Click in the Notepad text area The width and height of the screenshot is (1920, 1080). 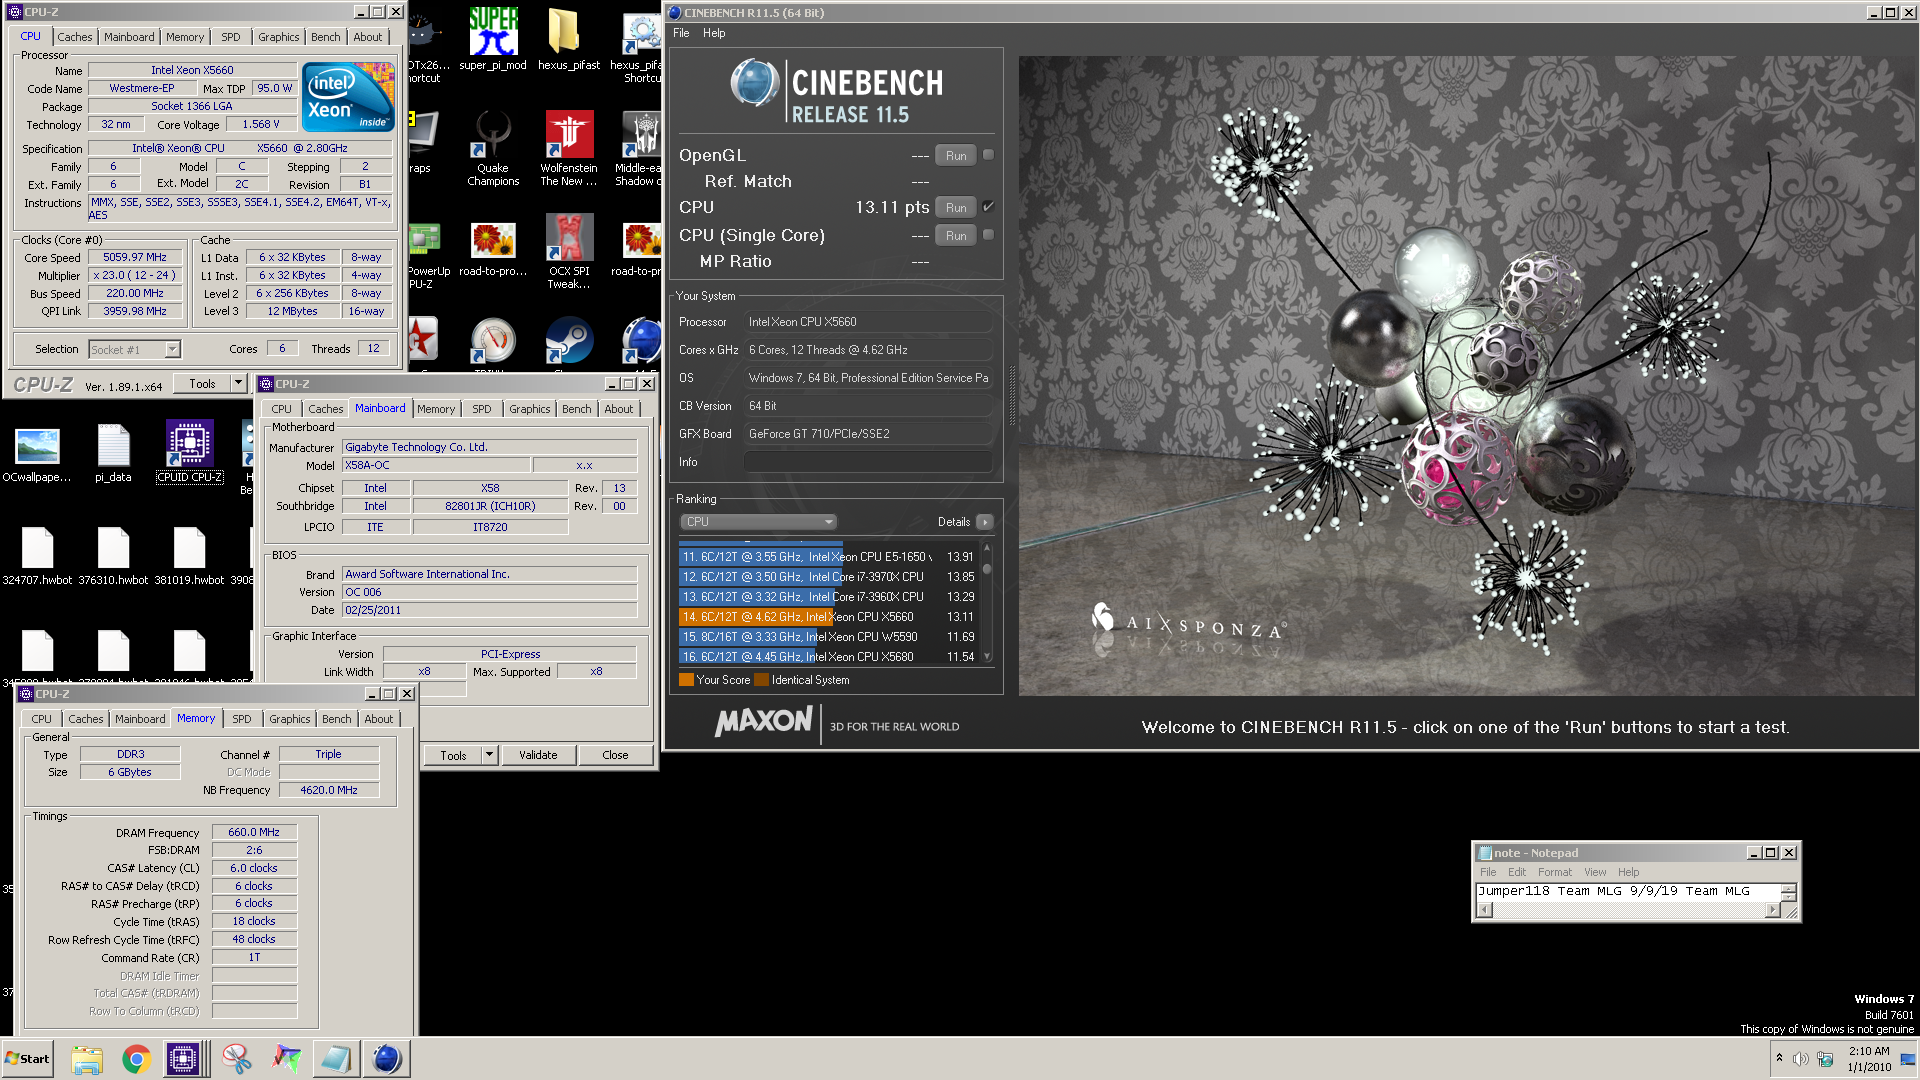(1627, 891)
